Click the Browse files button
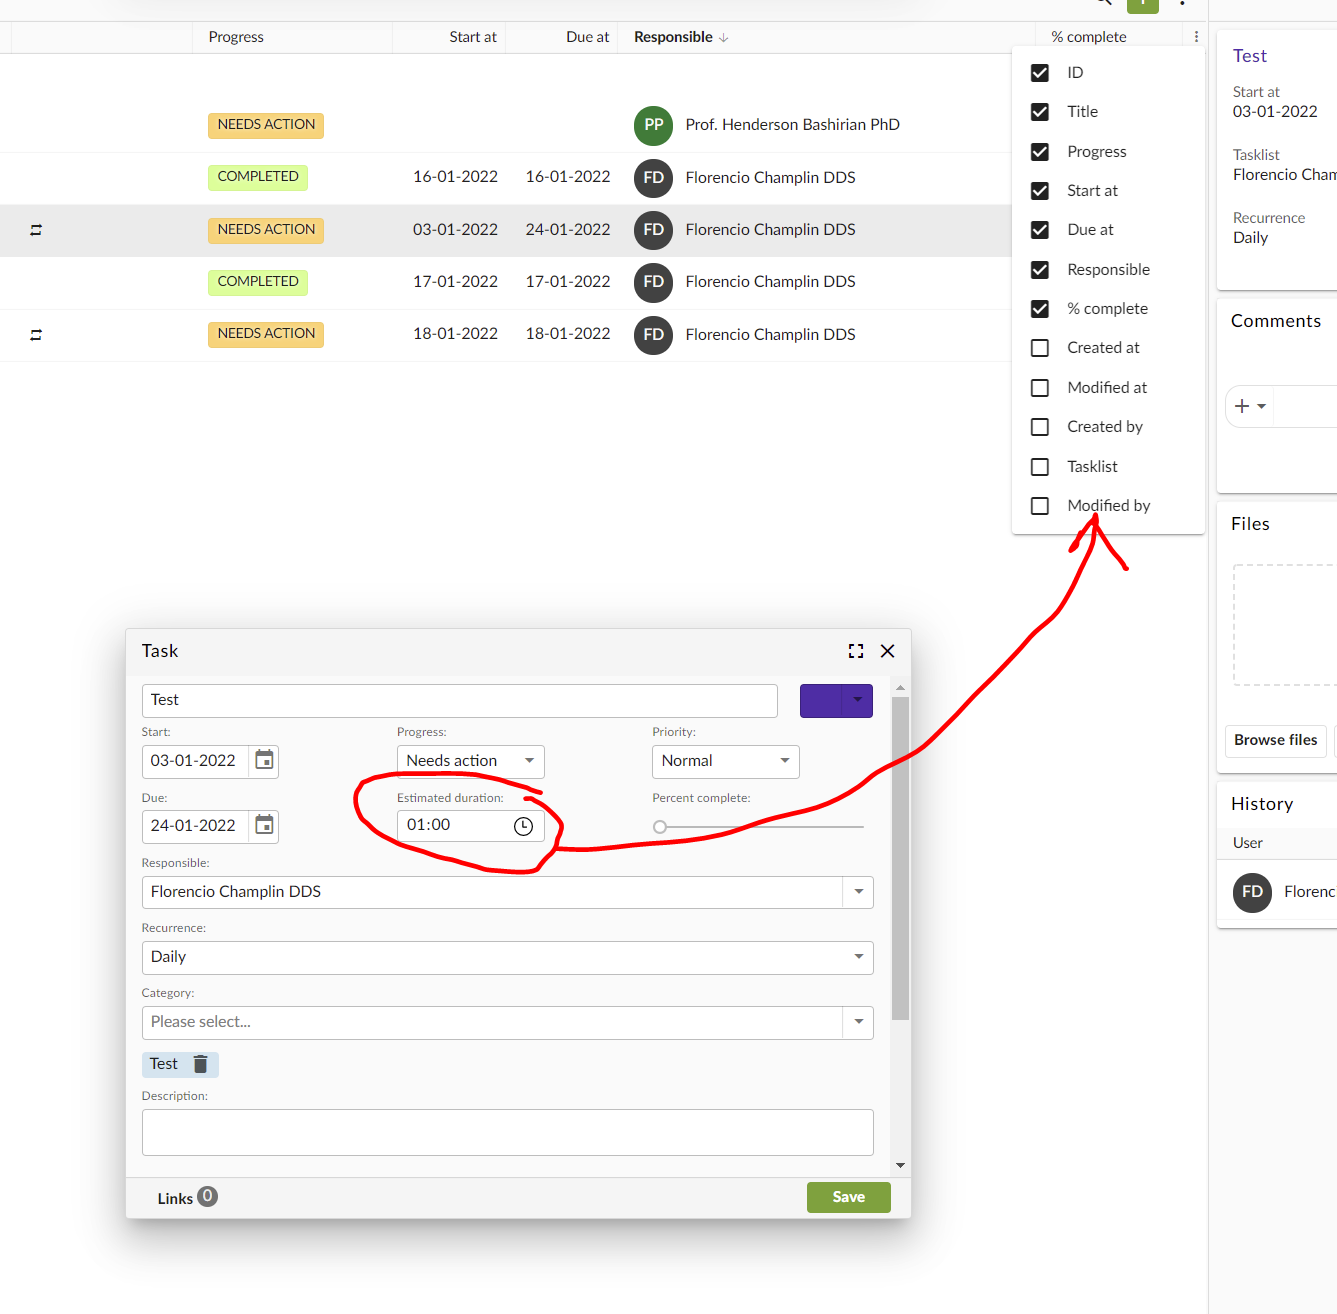Image resolution: width=1337 pixels, height=1314 pixels. click(1275, 740)
